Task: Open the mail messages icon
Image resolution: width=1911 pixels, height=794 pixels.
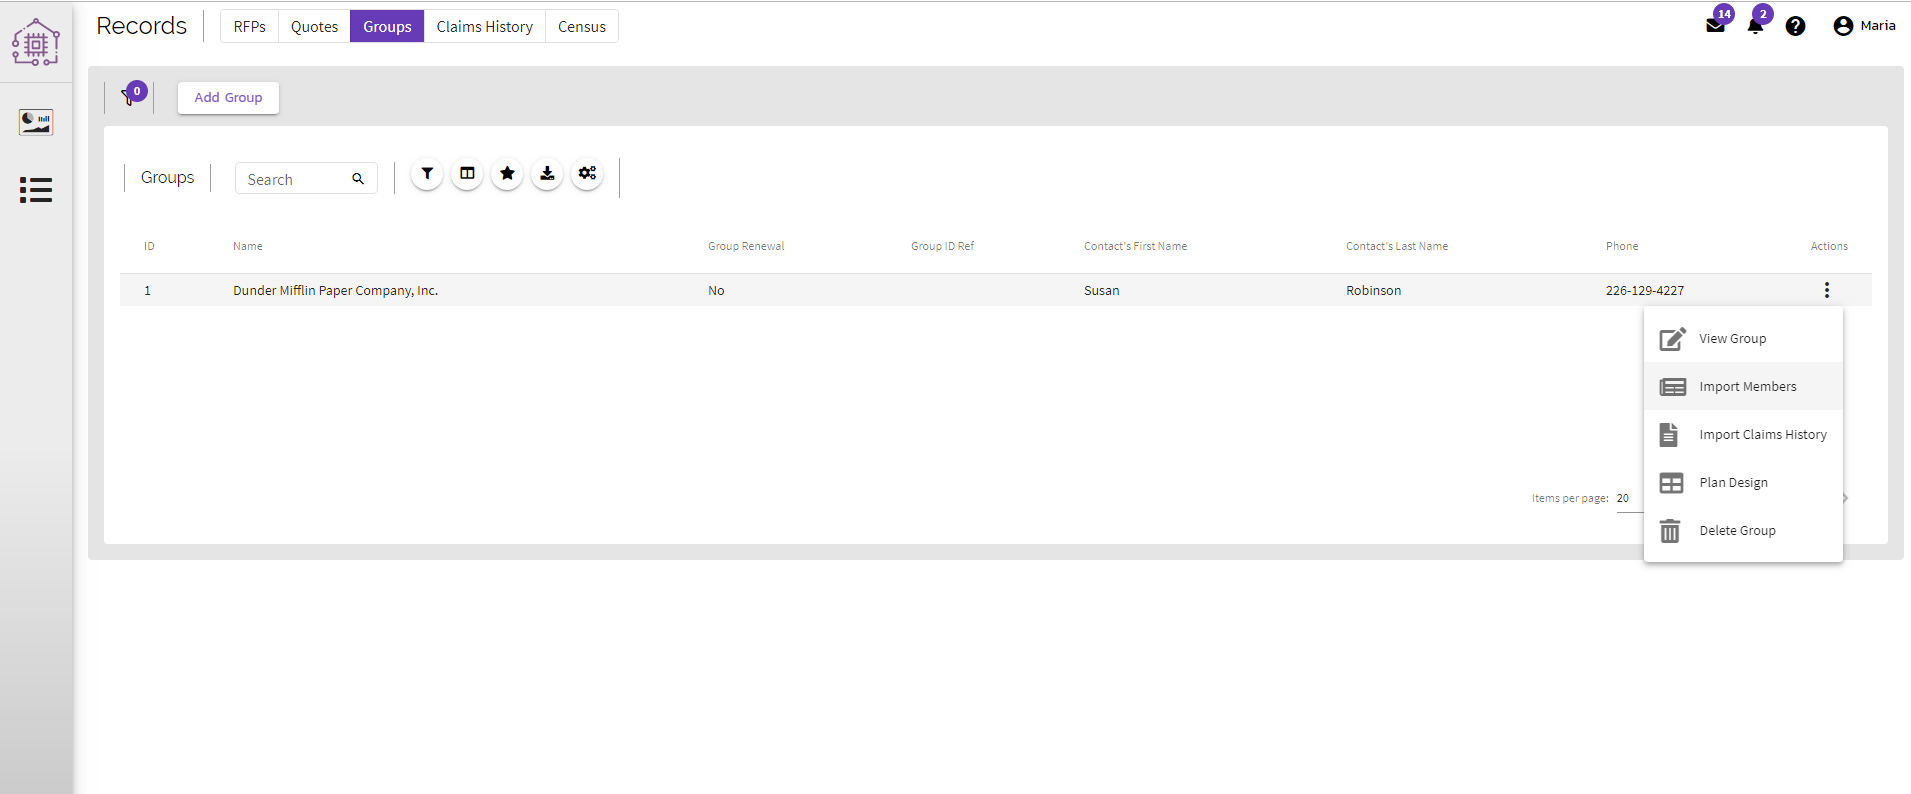Action: [1715, 26]
